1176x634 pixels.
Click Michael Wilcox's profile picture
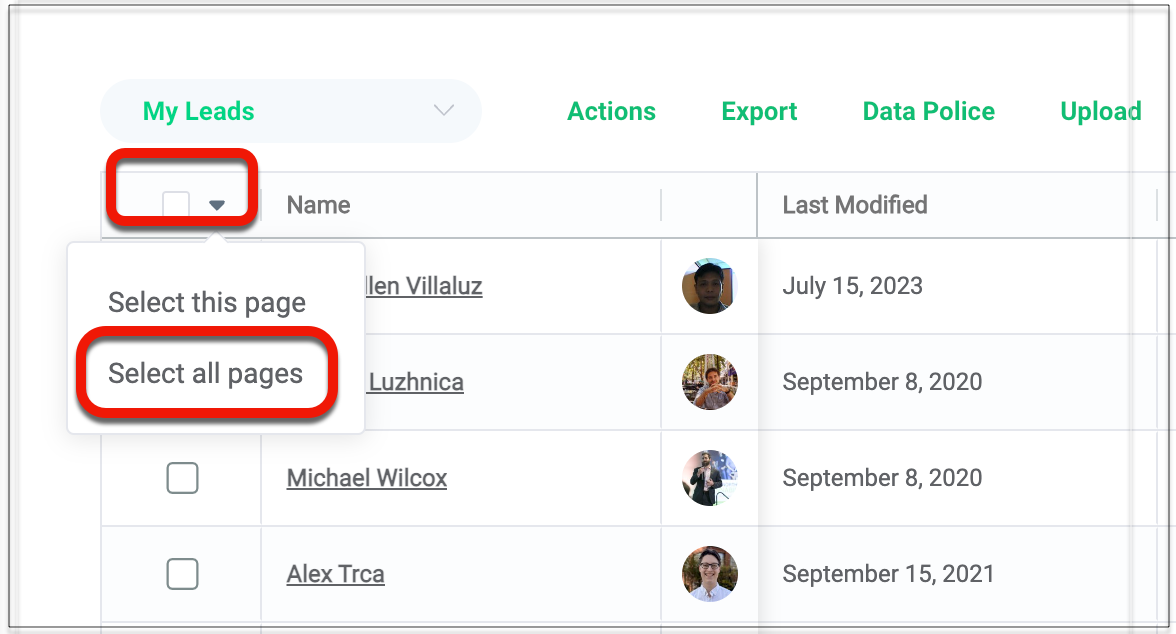coord(710,478)
